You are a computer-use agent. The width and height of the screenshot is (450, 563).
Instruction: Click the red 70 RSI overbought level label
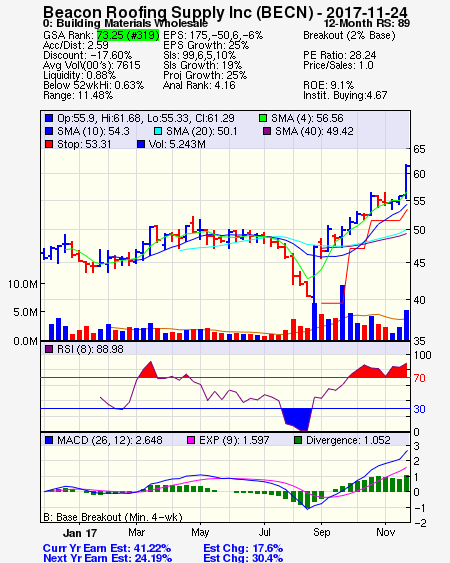tap(419, 378)
